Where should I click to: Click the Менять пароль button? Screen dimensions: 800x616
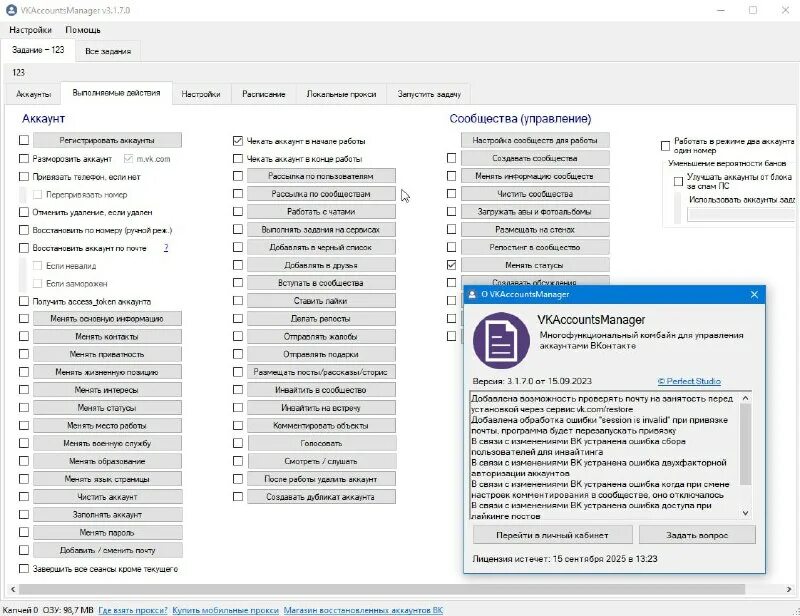107,532
